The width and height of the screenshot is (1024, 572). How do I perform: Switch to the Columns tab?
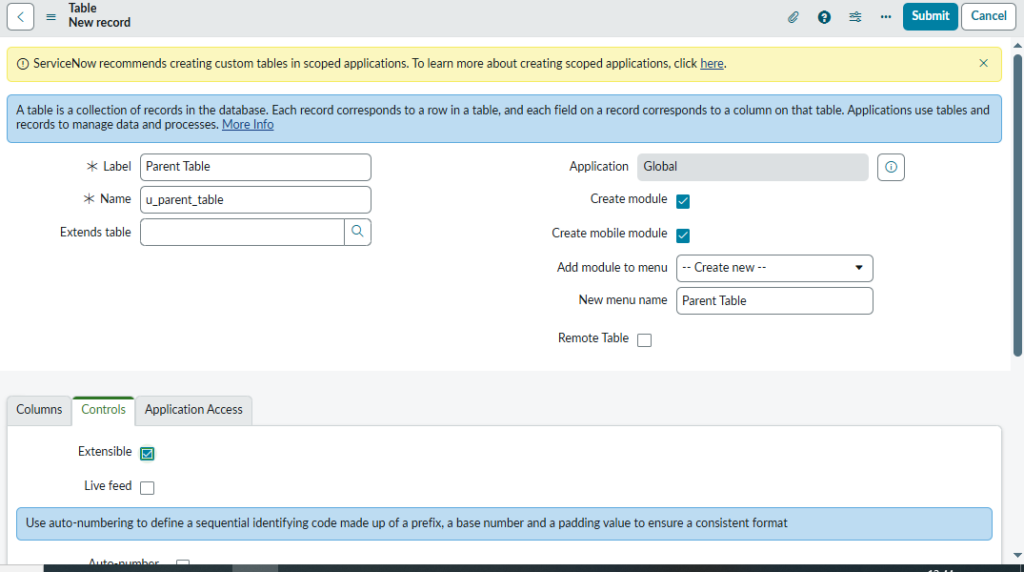39,410
